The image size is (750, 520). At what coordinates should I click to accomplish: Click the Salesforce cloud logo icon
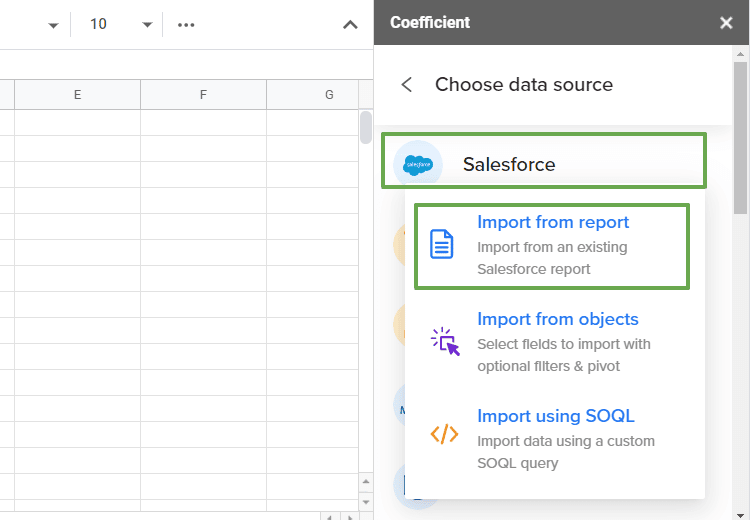[x=418, y=165]
